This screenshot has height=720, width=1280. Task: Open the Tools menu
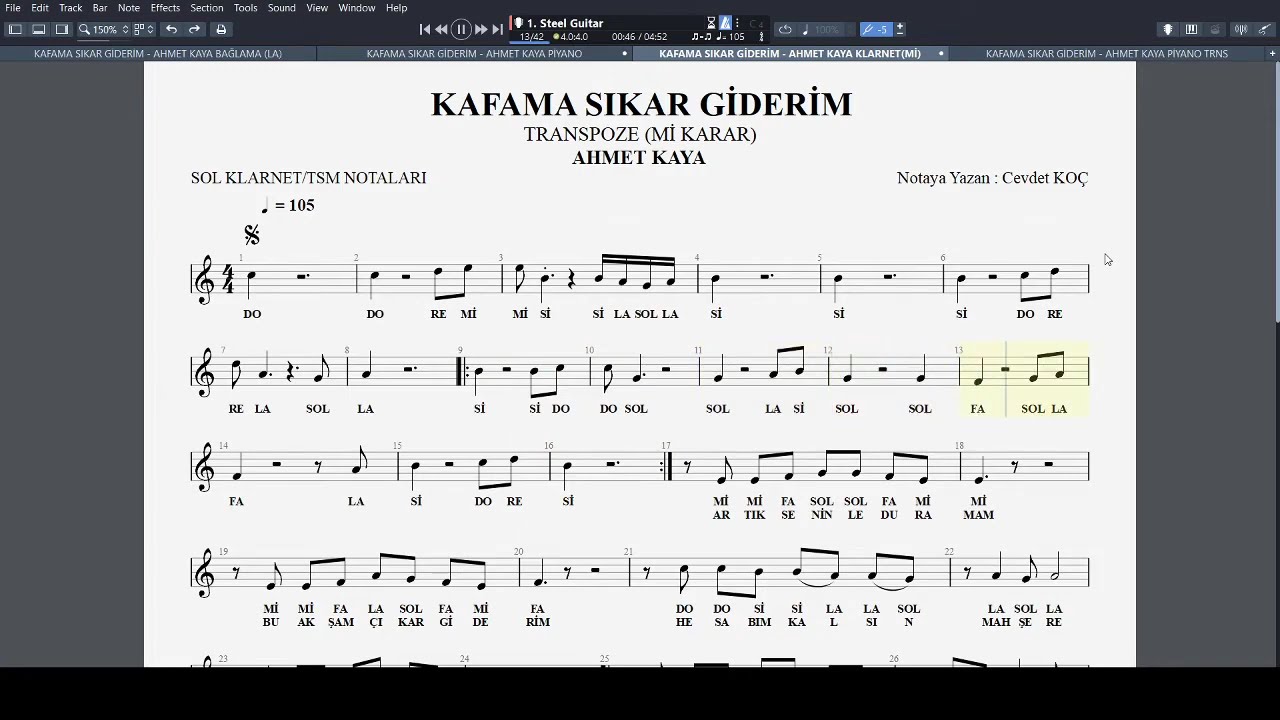245,8
